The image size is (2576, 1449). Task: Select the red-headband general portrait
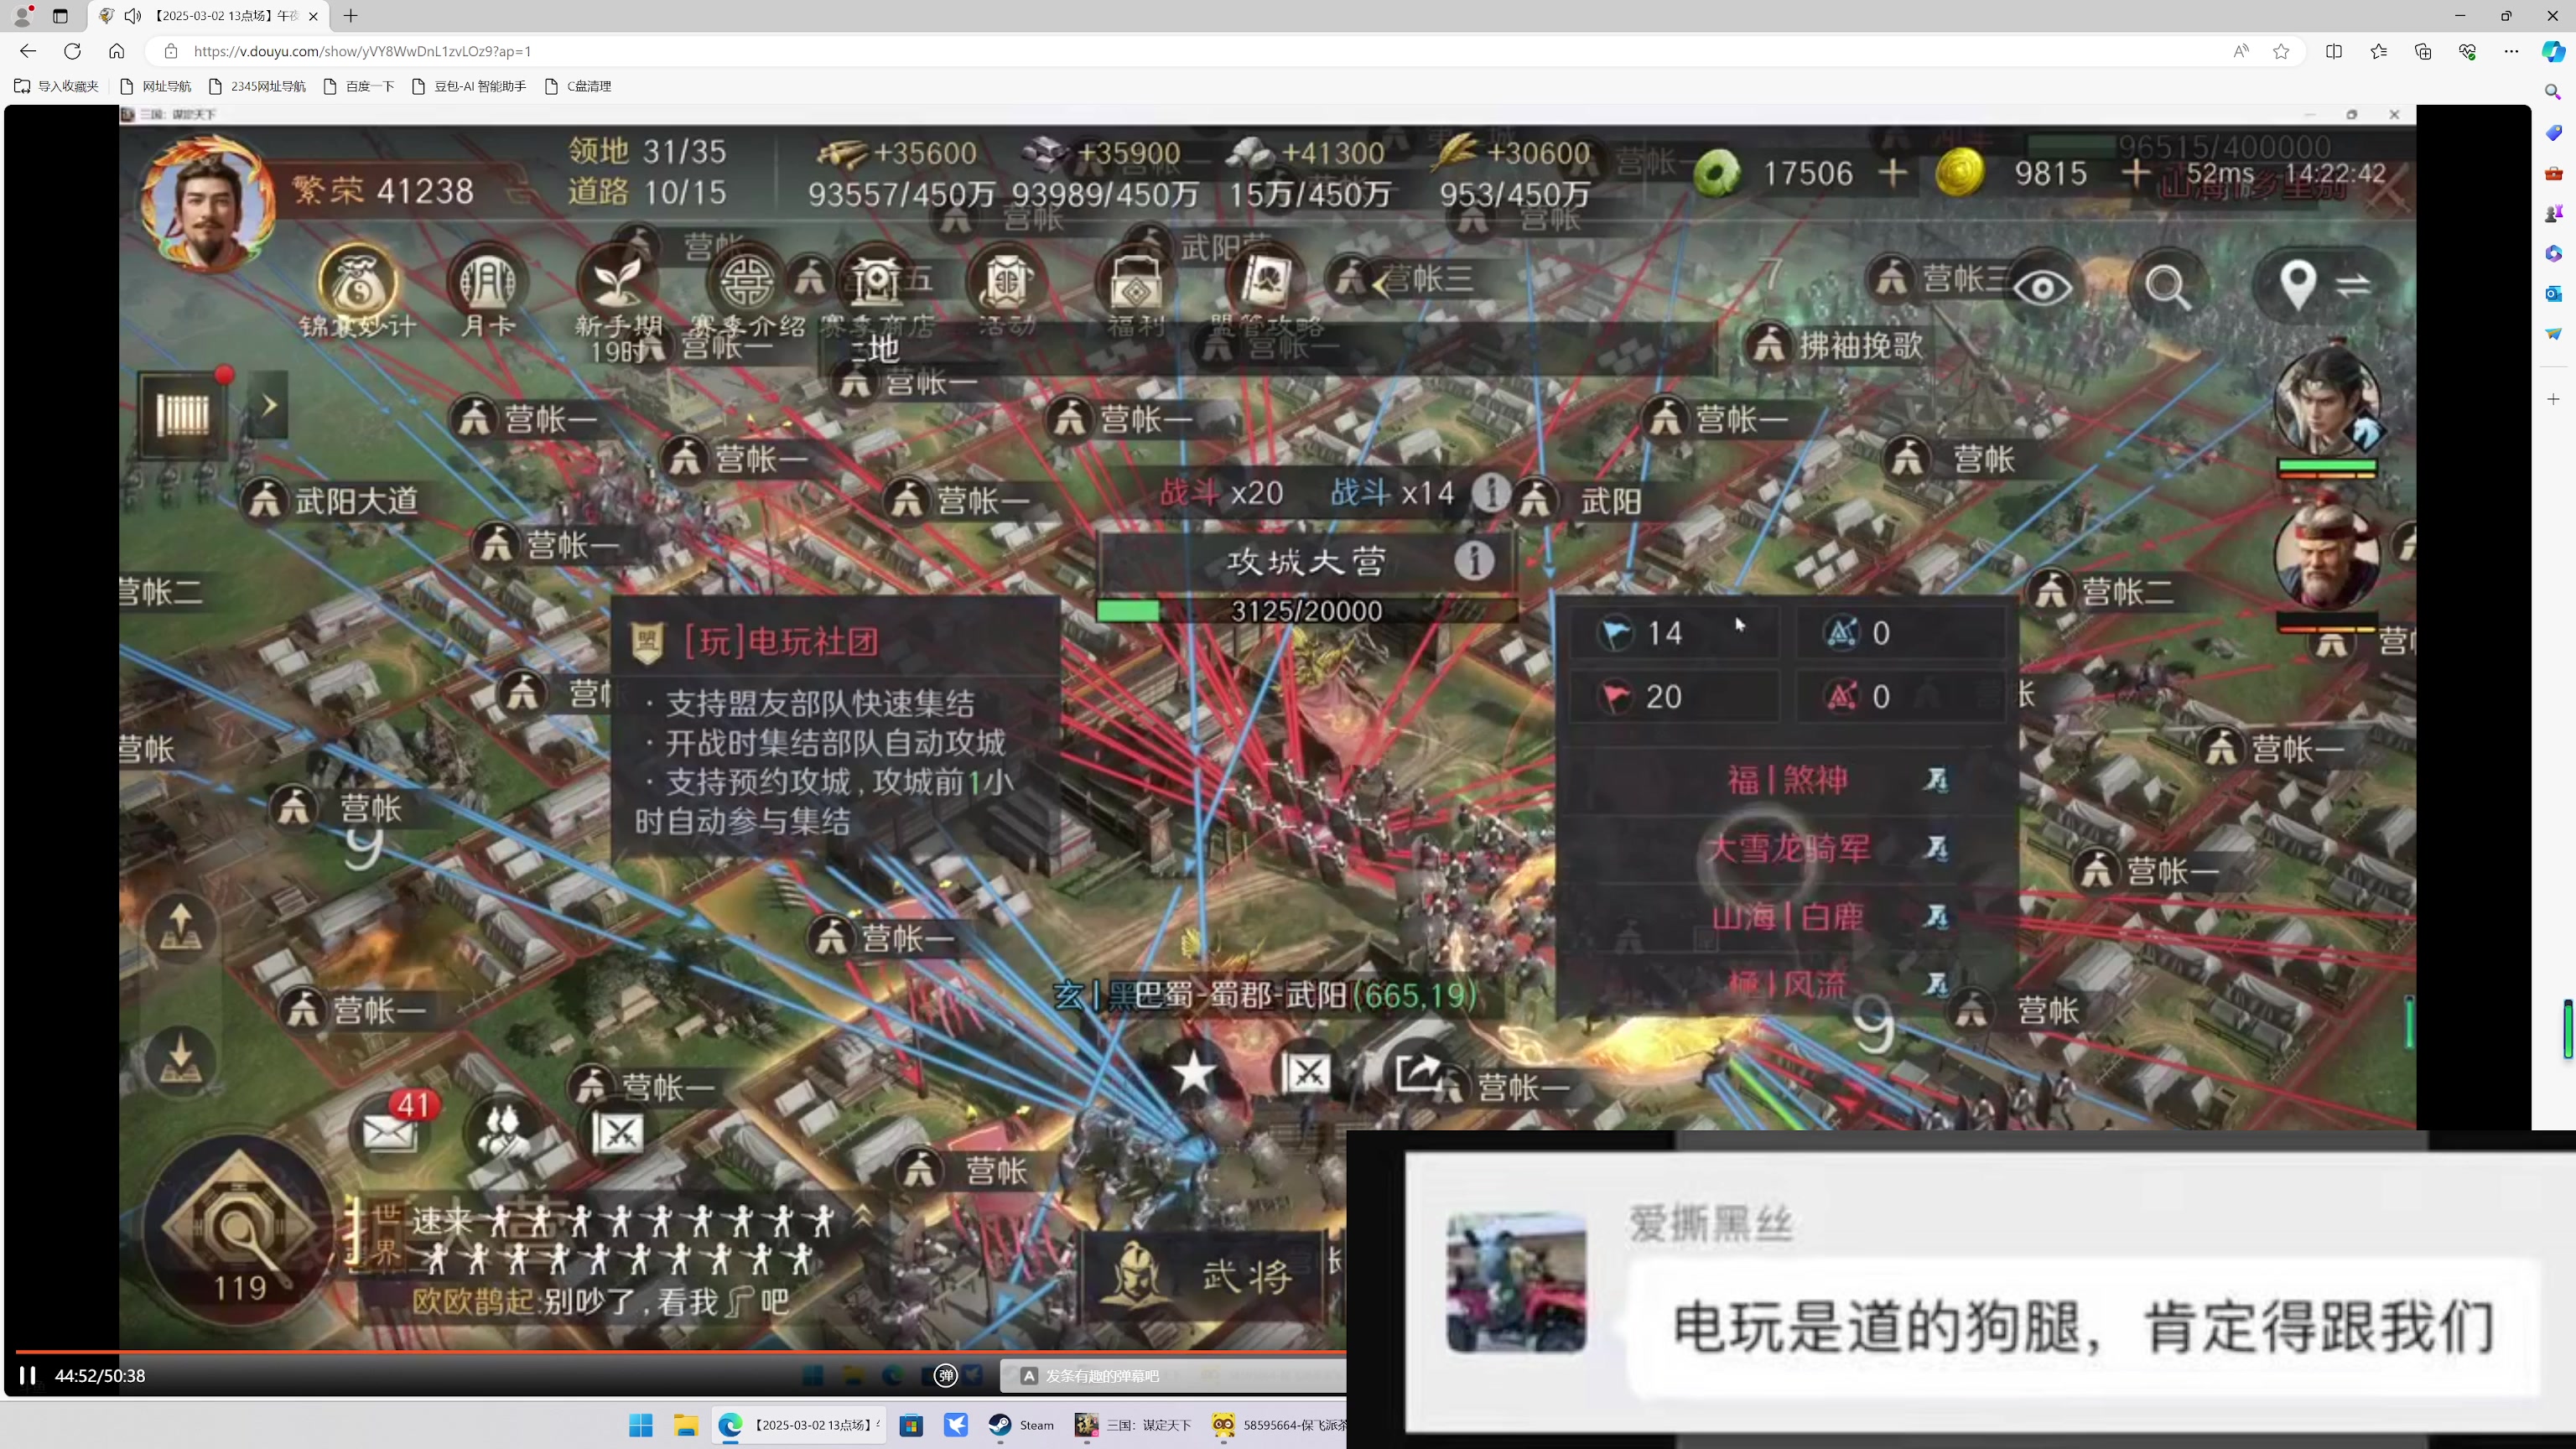(2326, 554)
